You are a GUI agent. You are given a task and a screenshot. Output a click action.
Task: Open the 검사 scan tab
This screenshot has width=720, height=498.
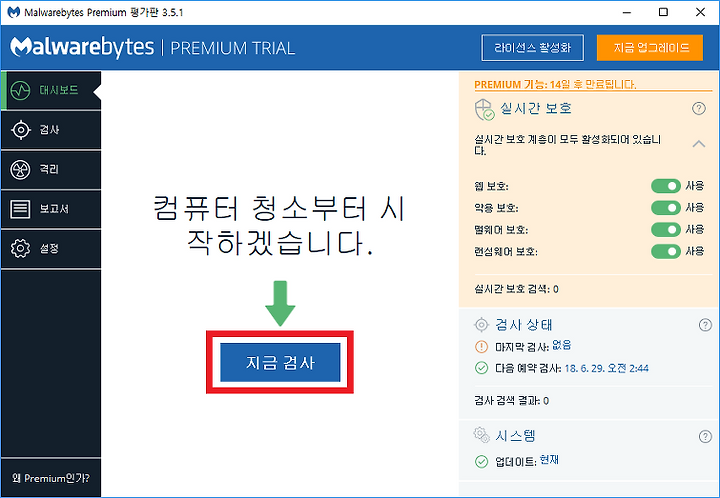point(51,130)
